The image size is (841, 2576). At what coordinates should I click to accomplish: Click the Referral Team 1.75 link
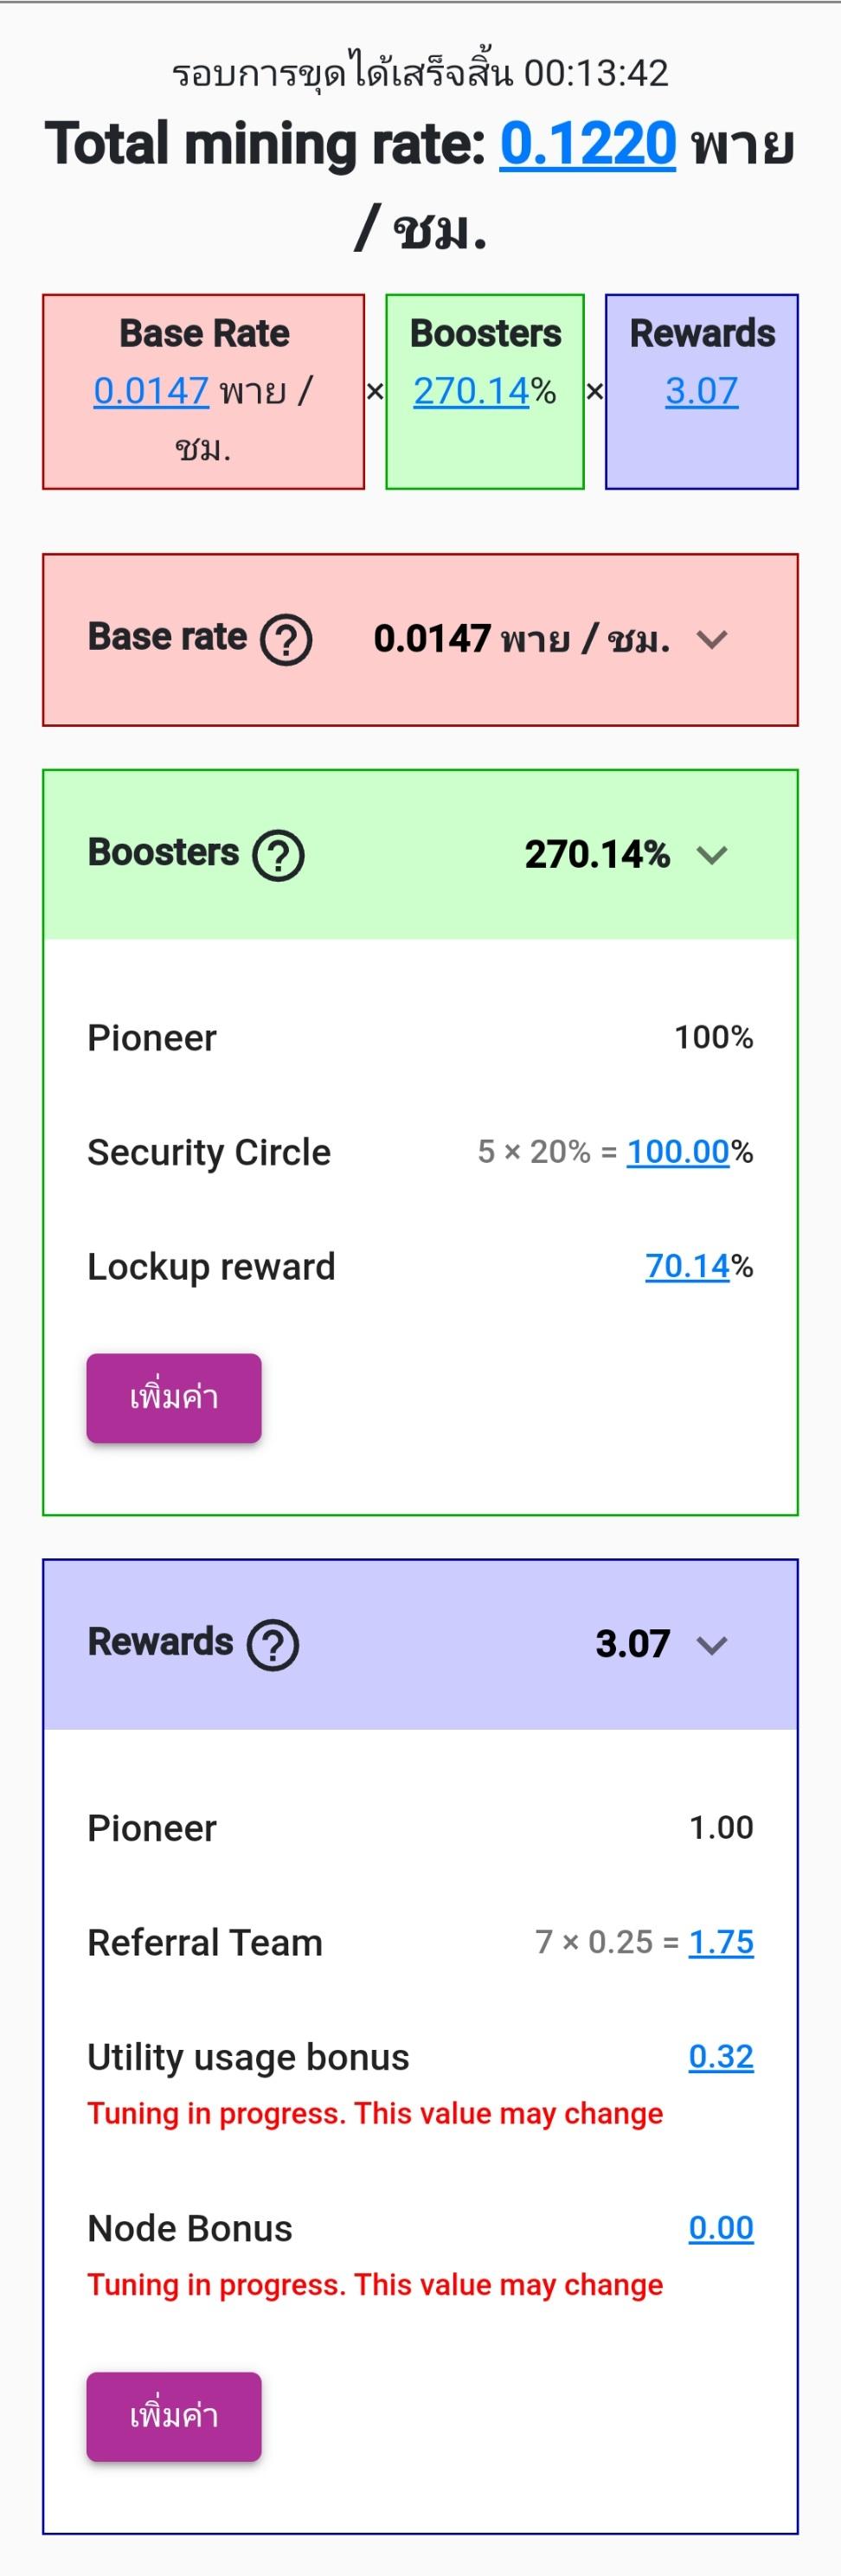tap(721, 1942)
